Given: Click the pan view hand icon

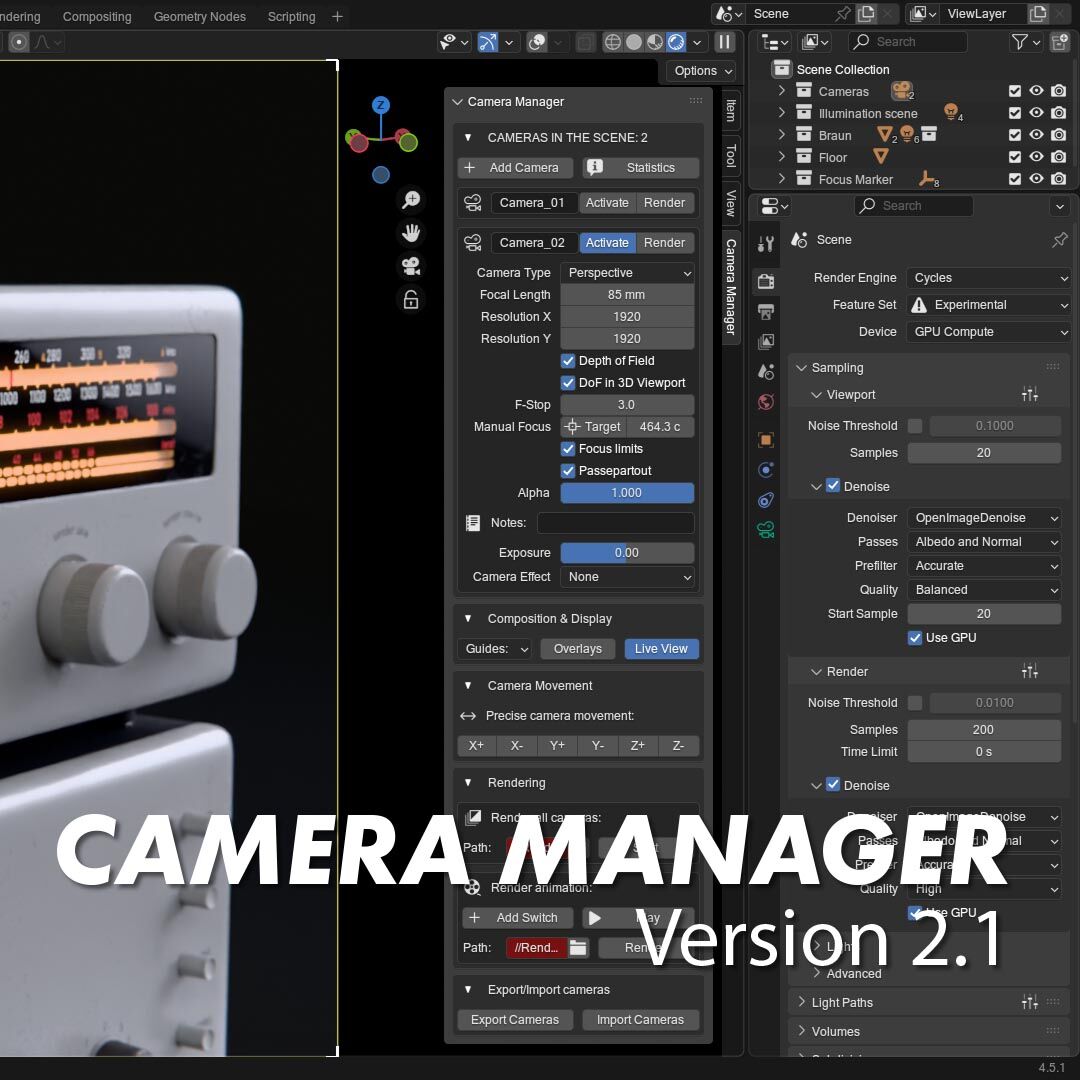Looking at the screenshot, I should click(x=410, y=233).
